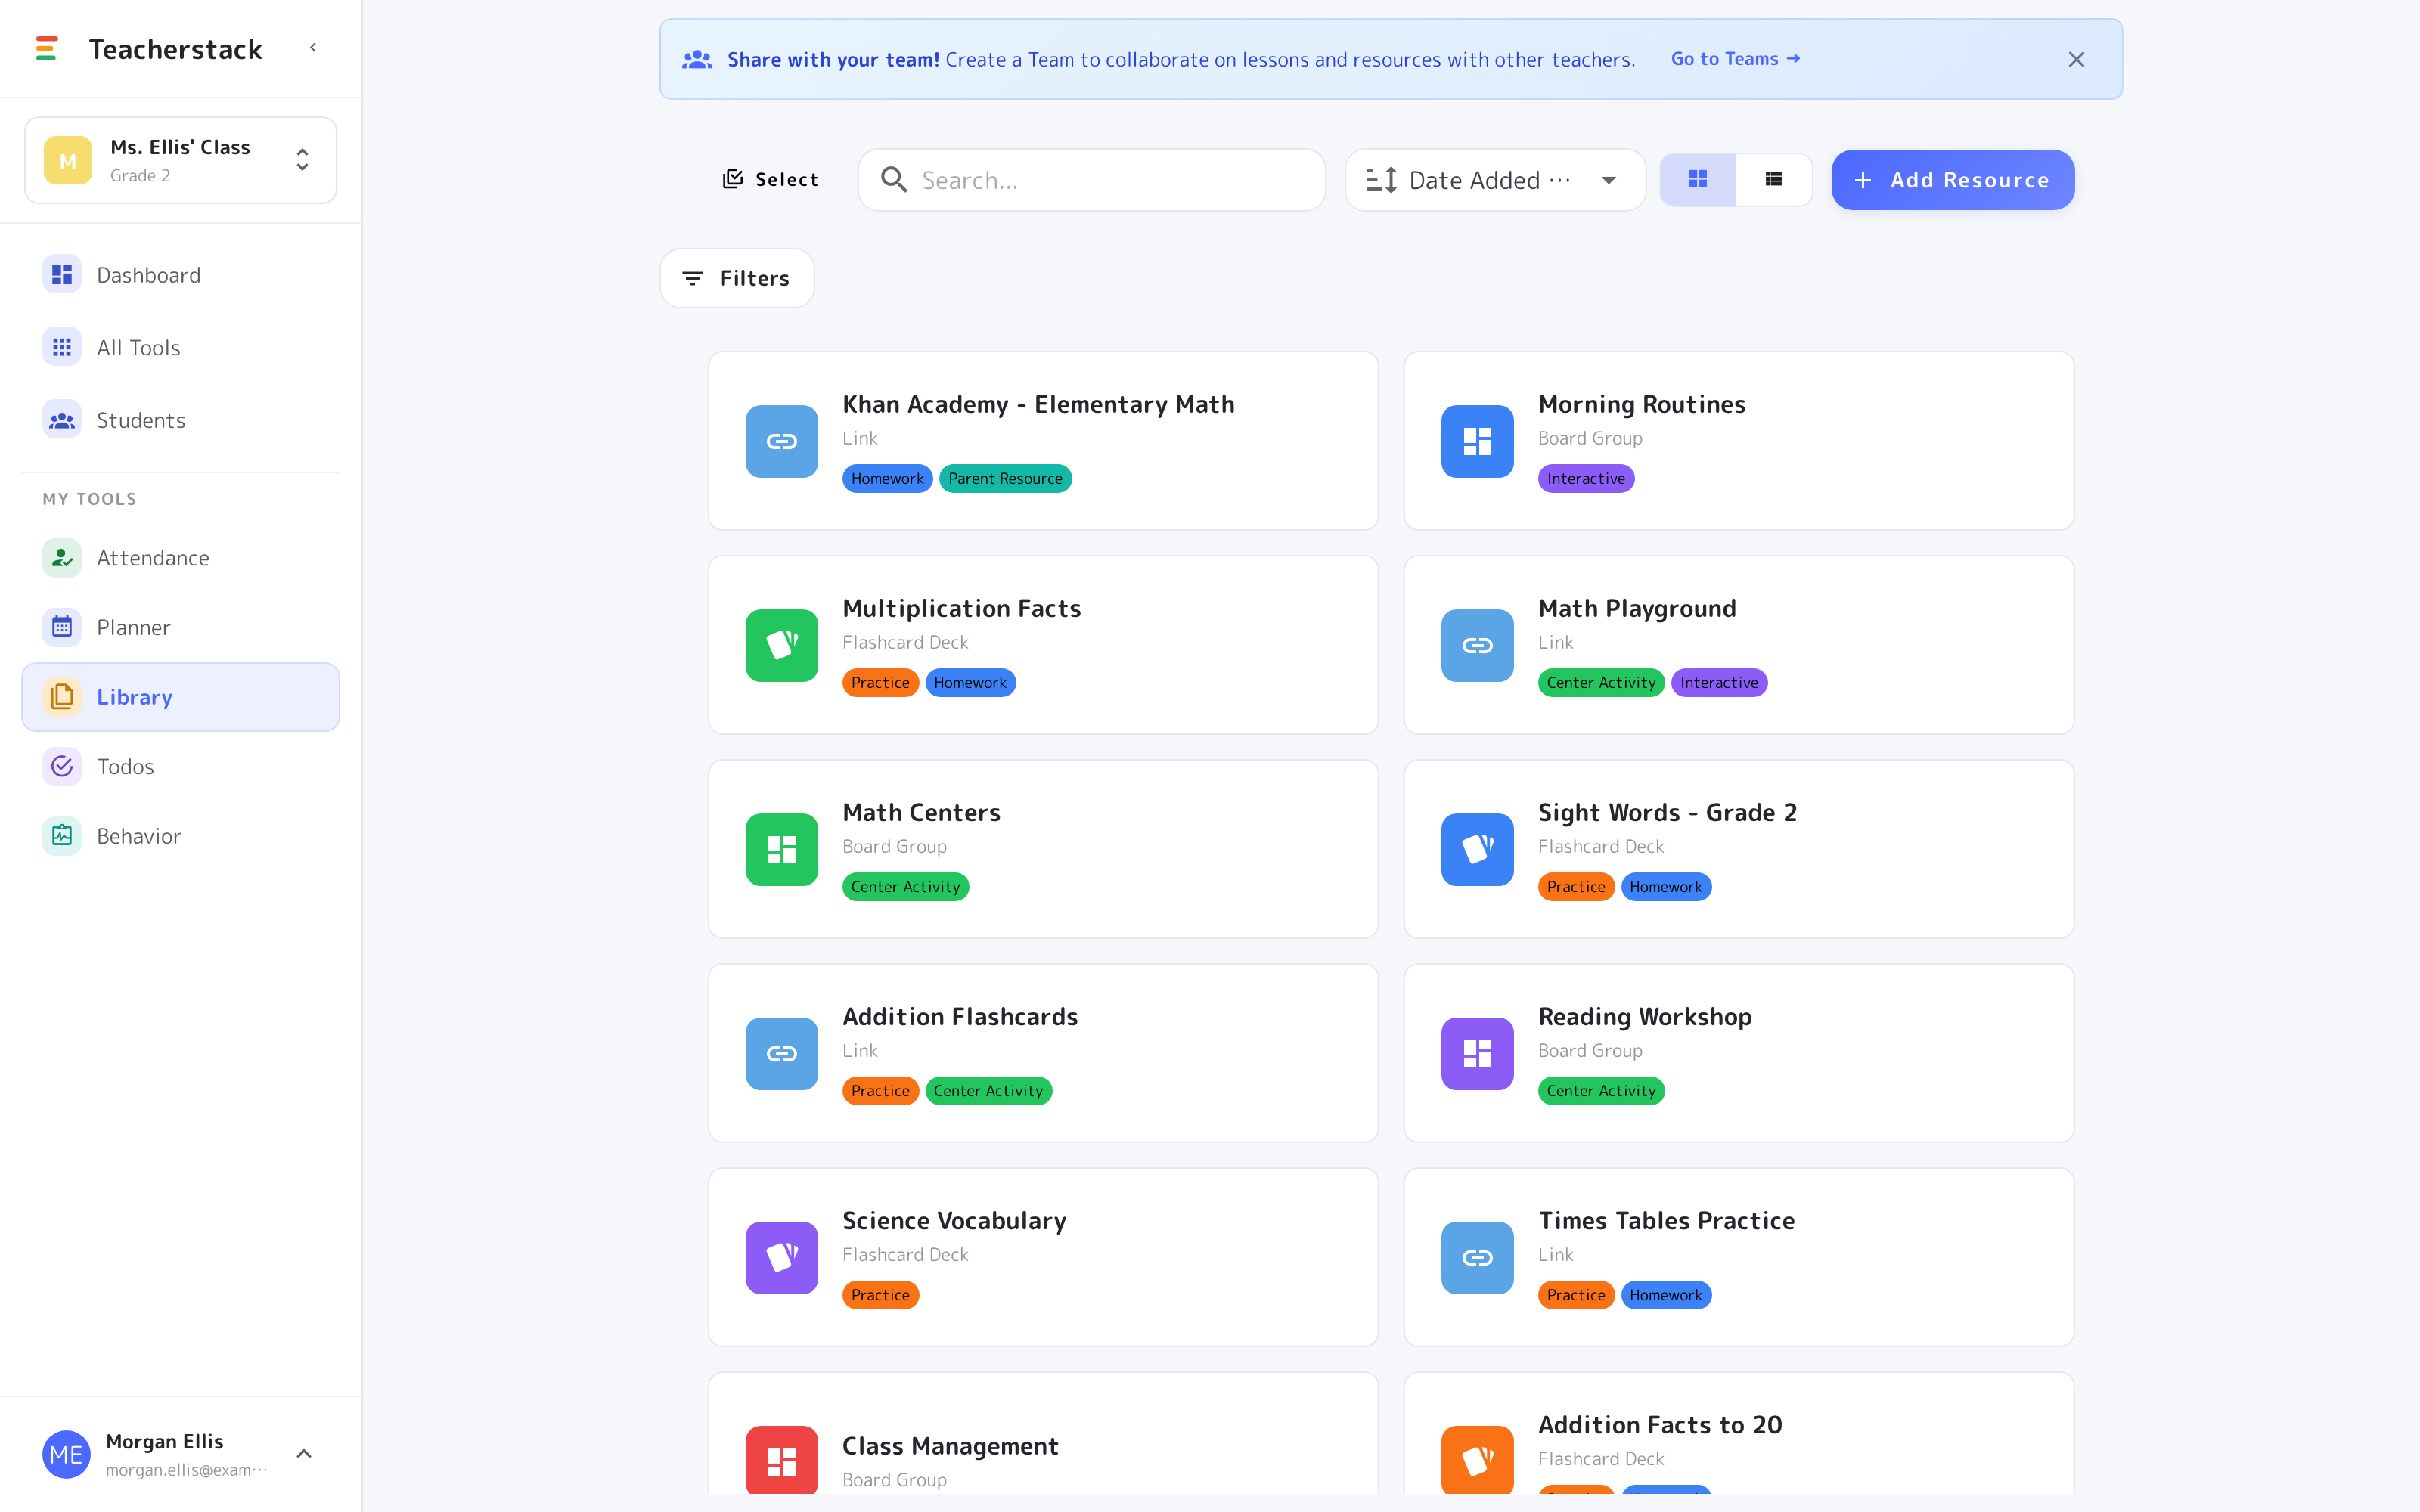Screen dimensions: 2420x1512
Task: Open the Reading Workshop title
Action: tap(1645, 1016)
